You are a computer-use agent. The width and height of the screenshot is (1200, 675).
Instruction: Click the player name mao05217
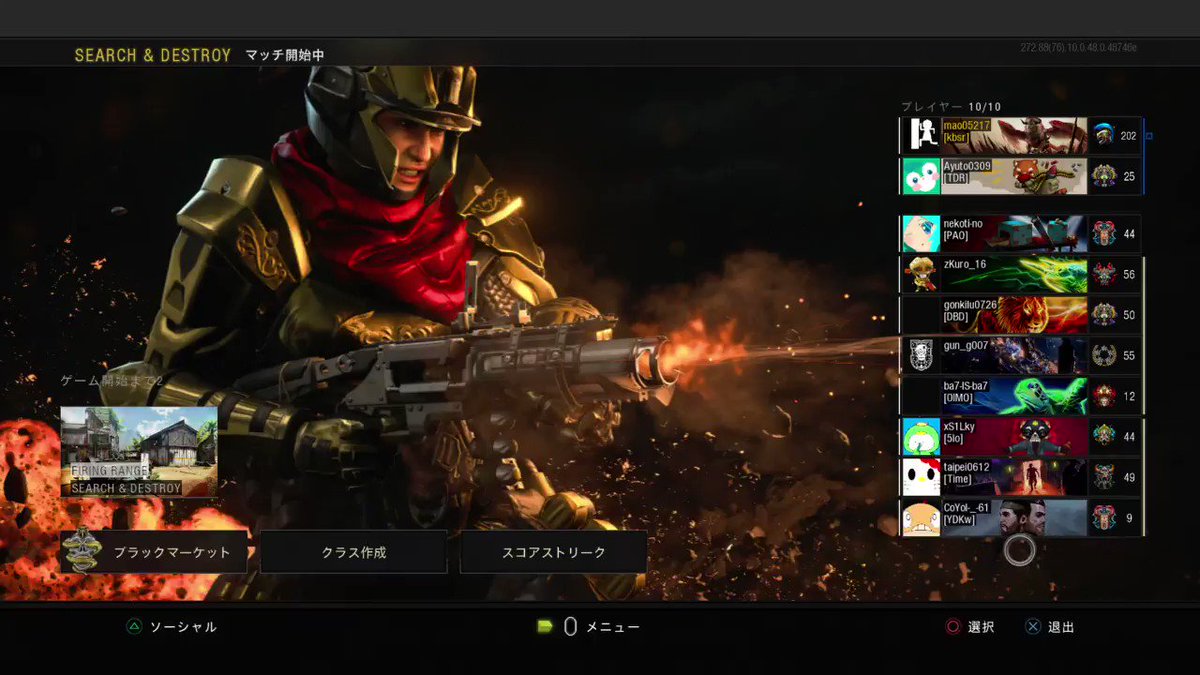pos(967,125)
